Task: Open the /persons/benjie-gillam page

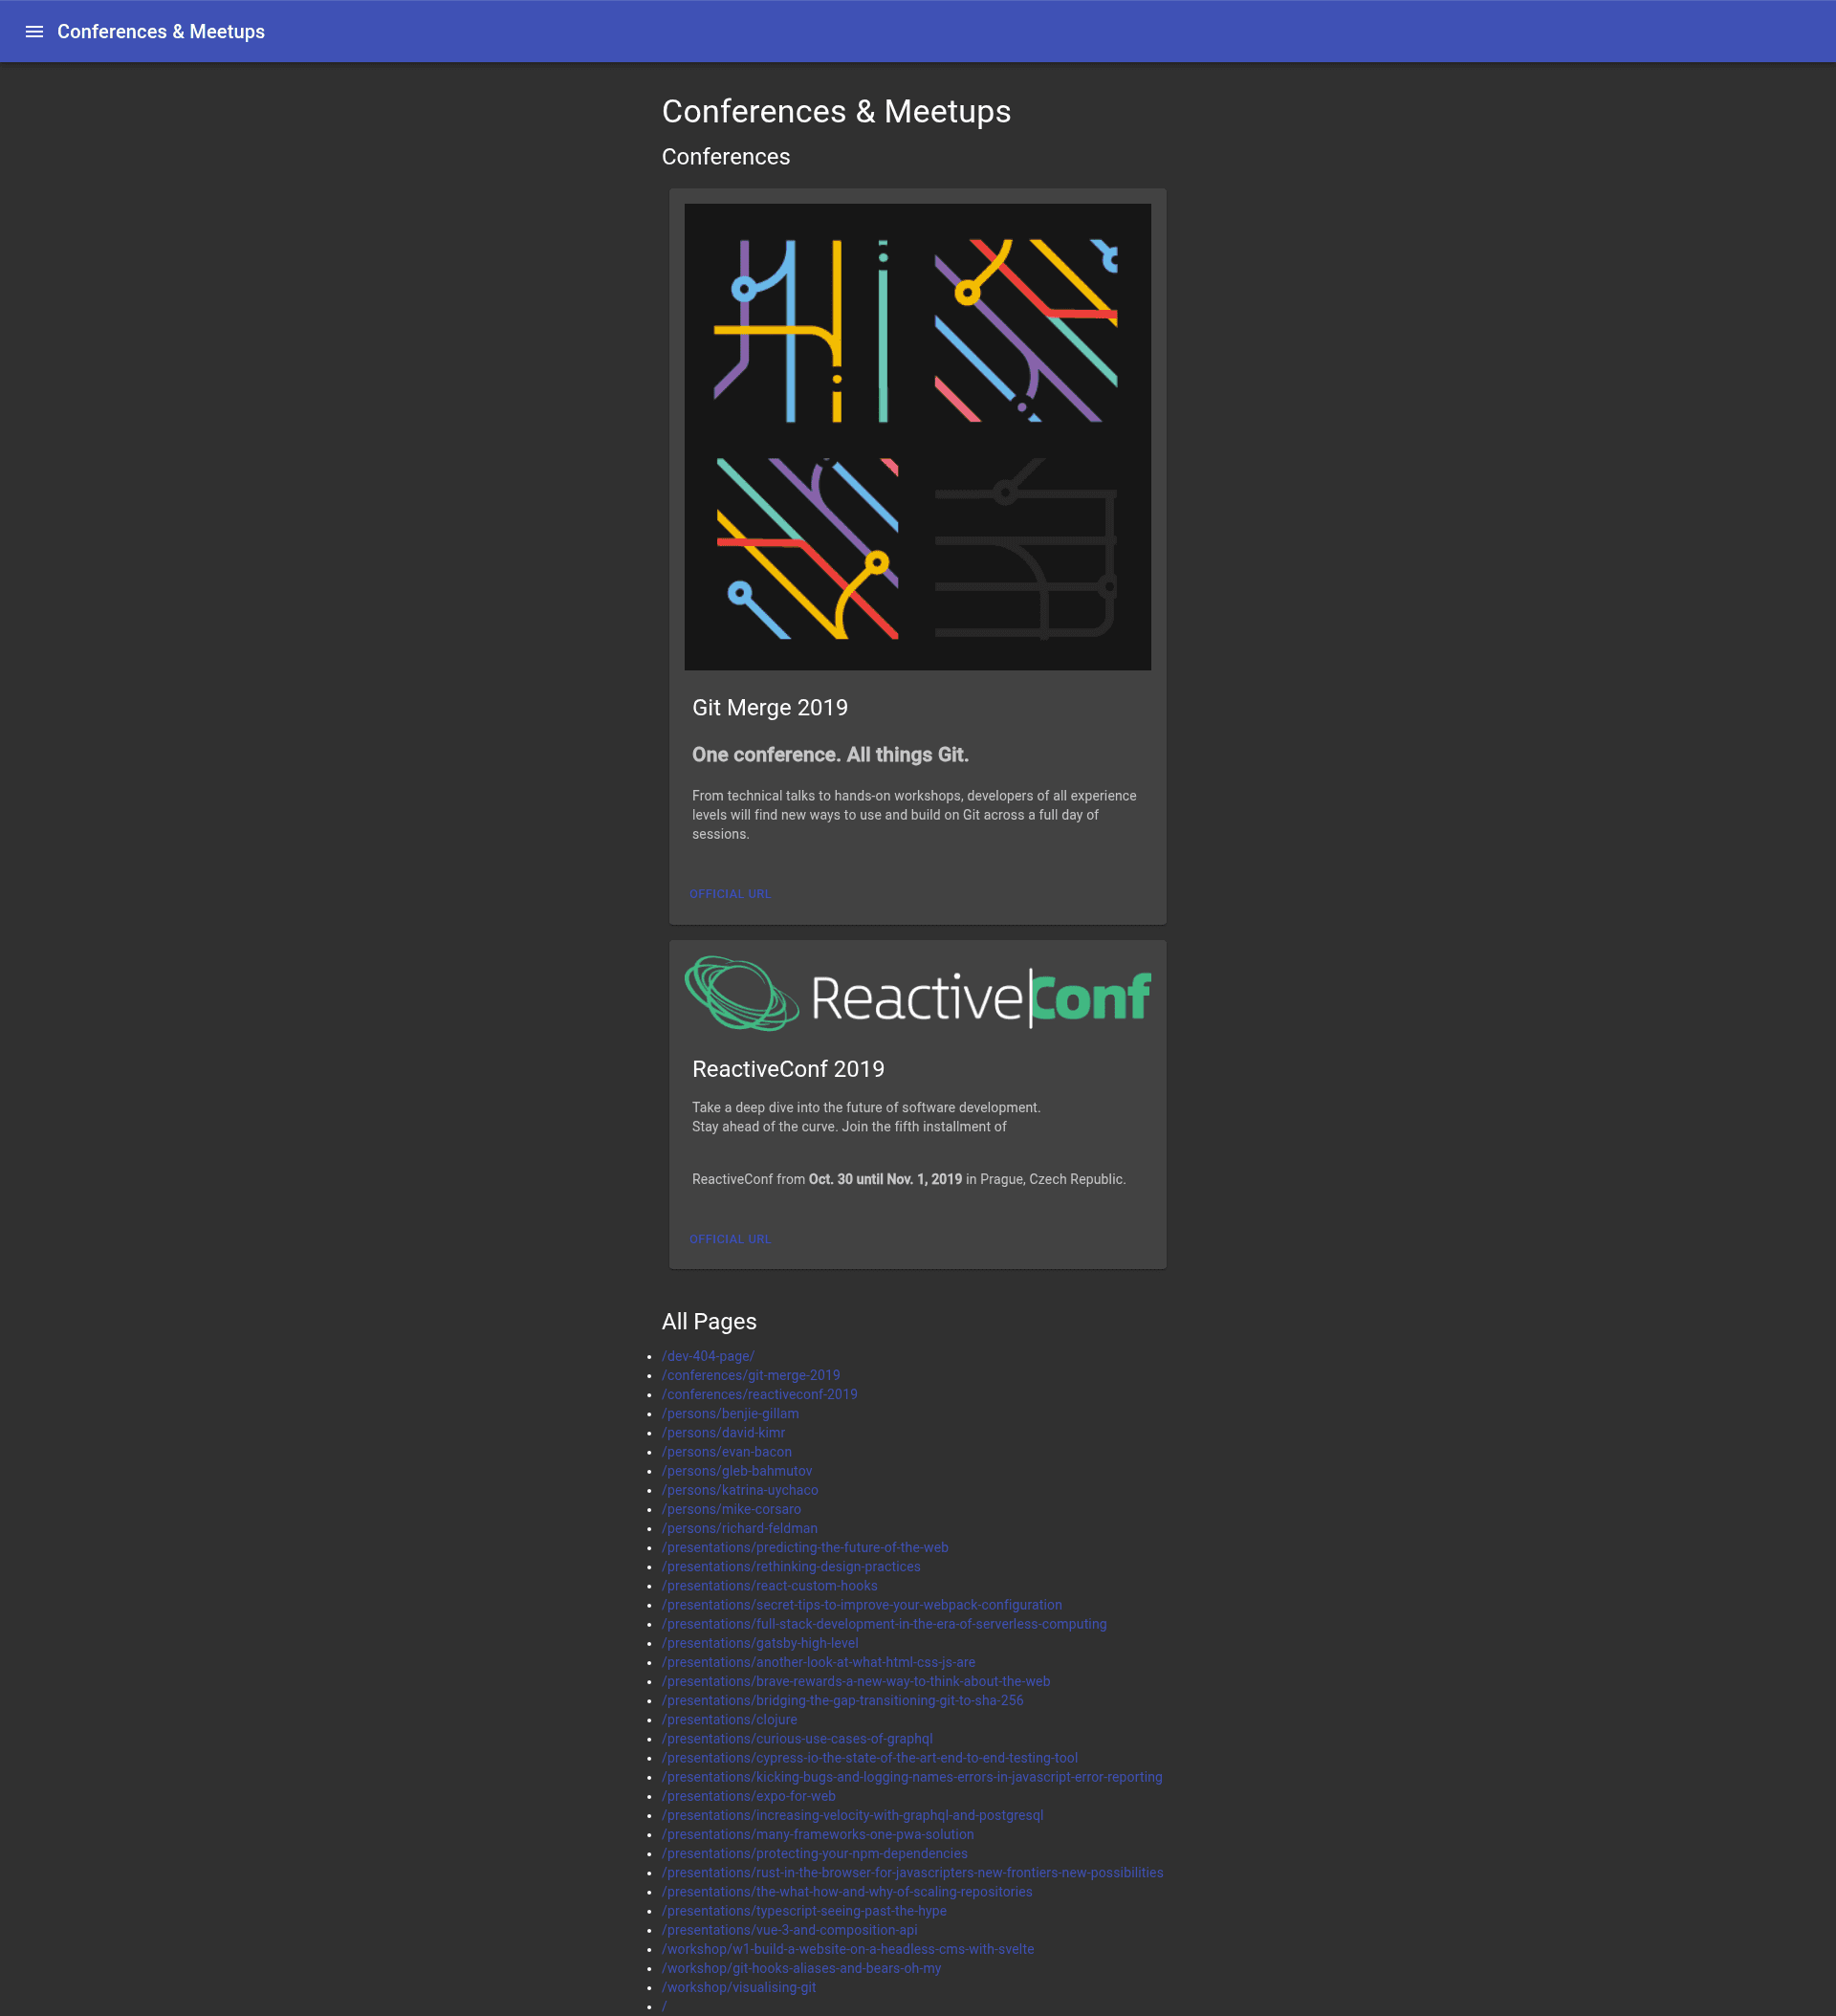Action: pos(730,1413)
